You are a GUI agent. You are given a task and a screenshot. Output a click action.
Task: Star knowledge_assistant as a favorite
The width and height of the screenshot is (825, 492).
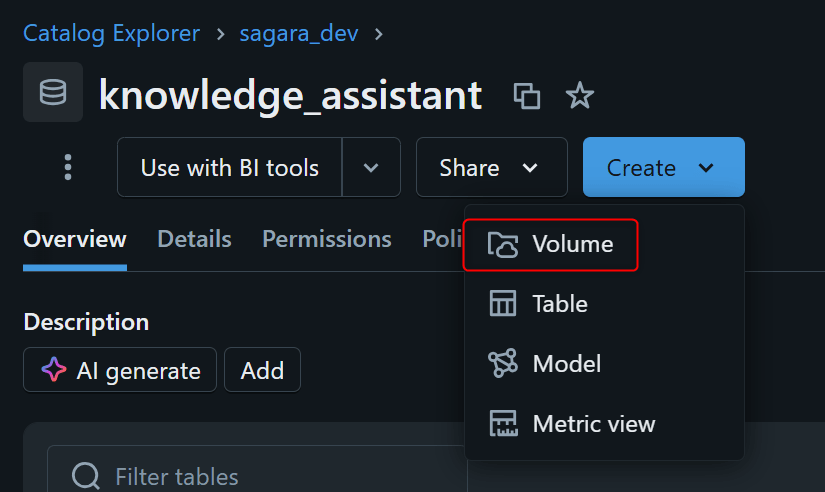click(x=580, y=96)
